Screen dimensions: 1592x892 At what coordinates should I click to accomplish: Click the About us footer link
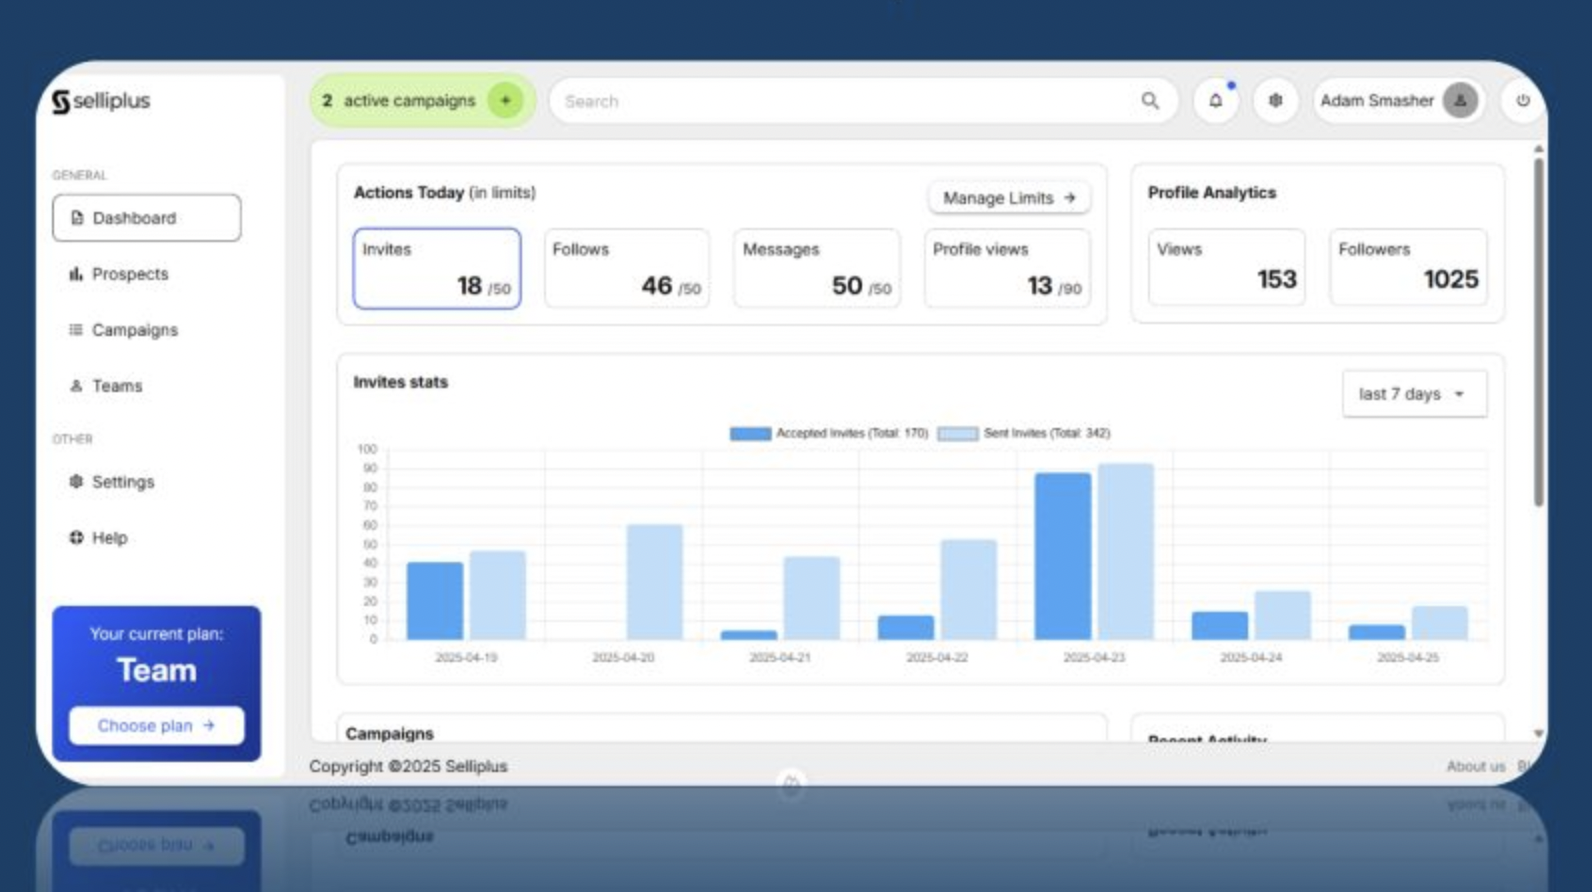click(1475, 766)
